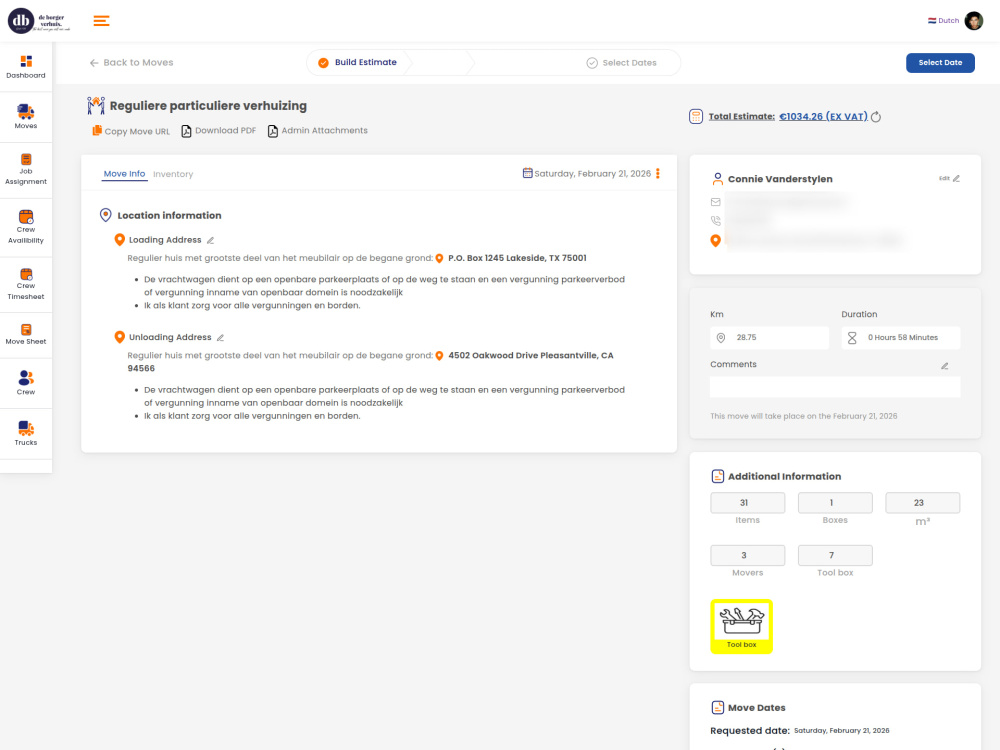Open the Crew section in the sidebar
Viewport: 1000px width, 750px height.
[26, 383]
